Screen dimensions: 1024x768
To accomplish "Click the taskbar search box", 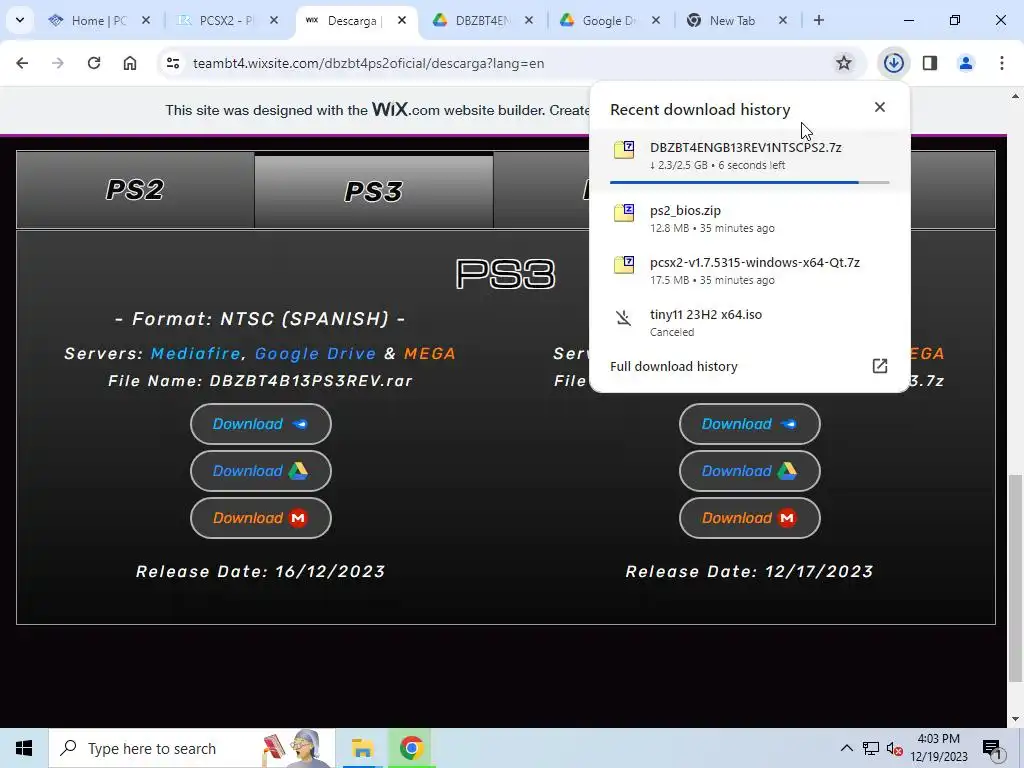I will click(x=192, y=748).
